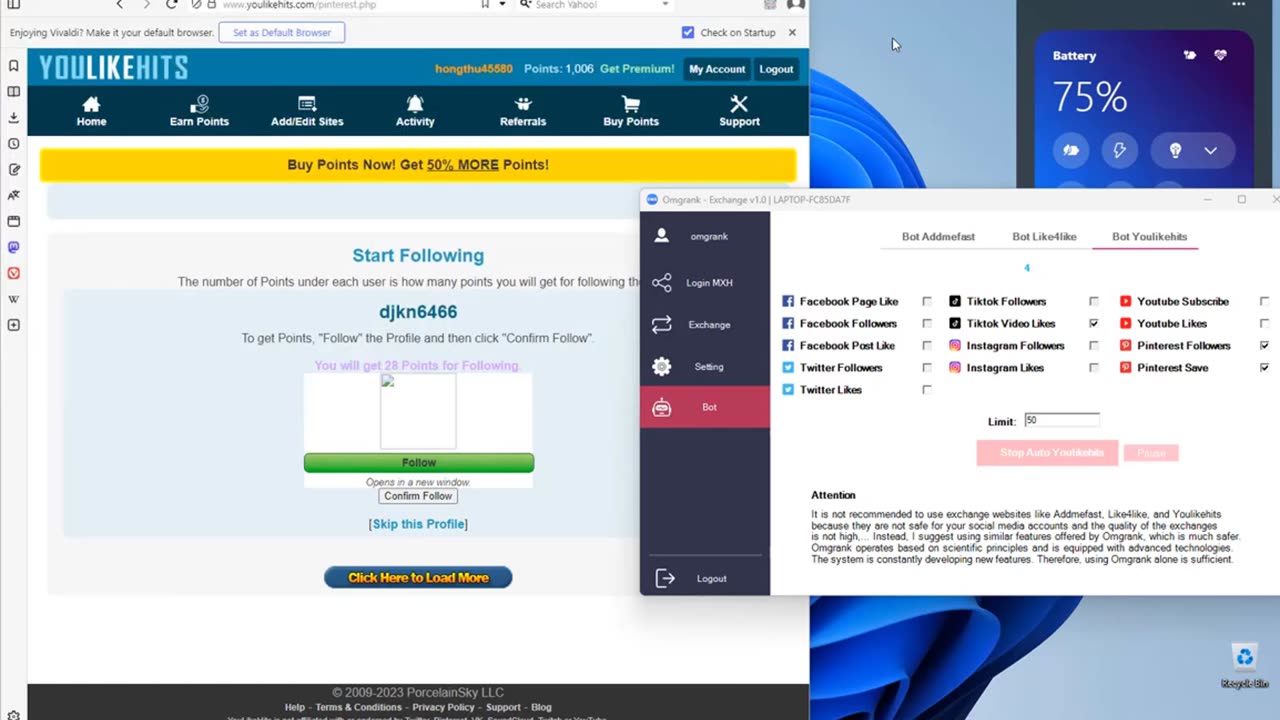Enable Instagram Followers checkbox
1280x720 pixels.
click(x=1094, y=345)
